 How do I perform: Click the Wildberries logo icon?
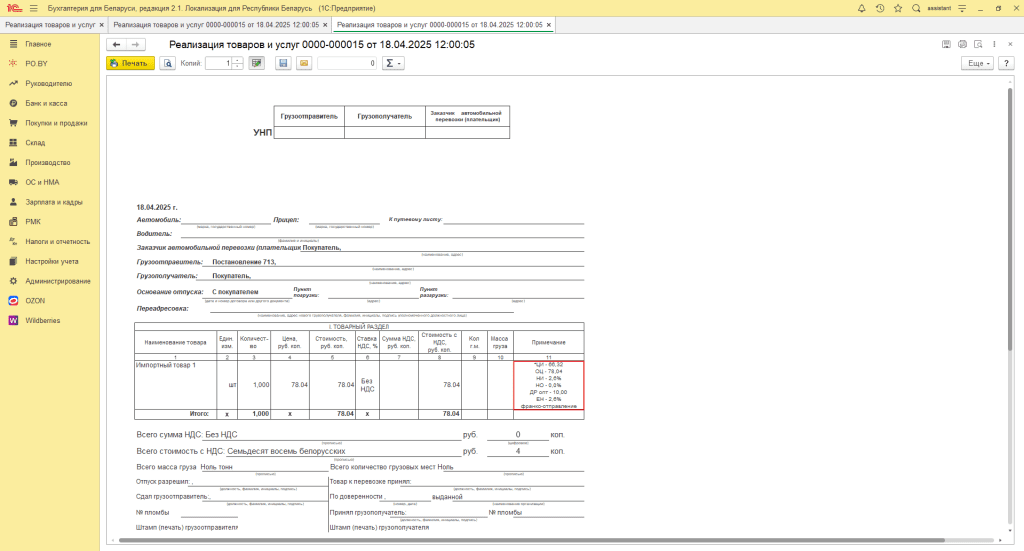pos(13,321)
